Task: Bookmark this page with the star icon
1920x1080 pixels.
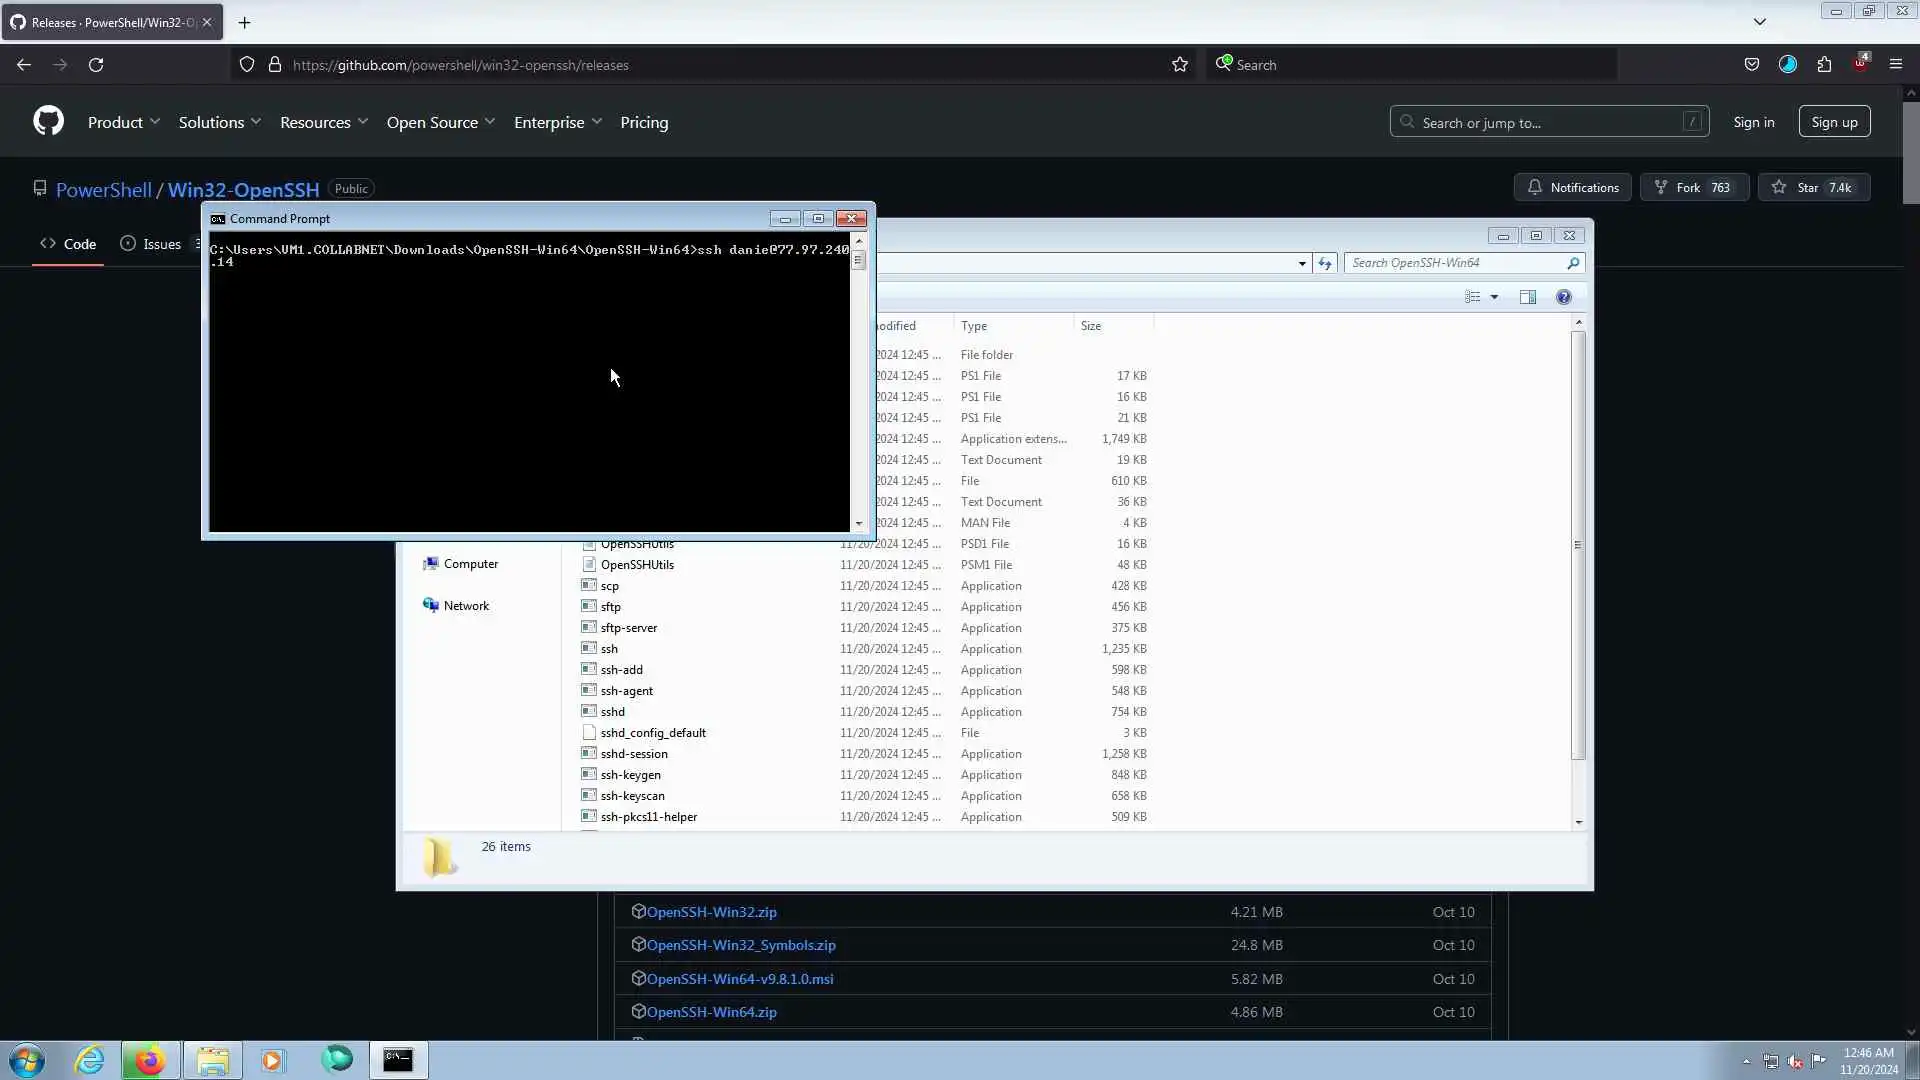Action: point(1180,65)
